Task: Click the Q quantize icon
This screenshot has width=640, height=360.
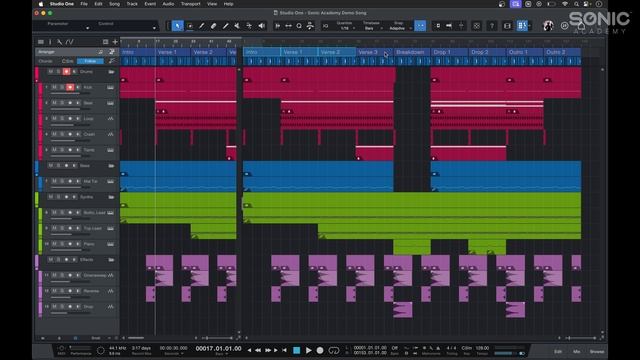Action: [325, 26]
